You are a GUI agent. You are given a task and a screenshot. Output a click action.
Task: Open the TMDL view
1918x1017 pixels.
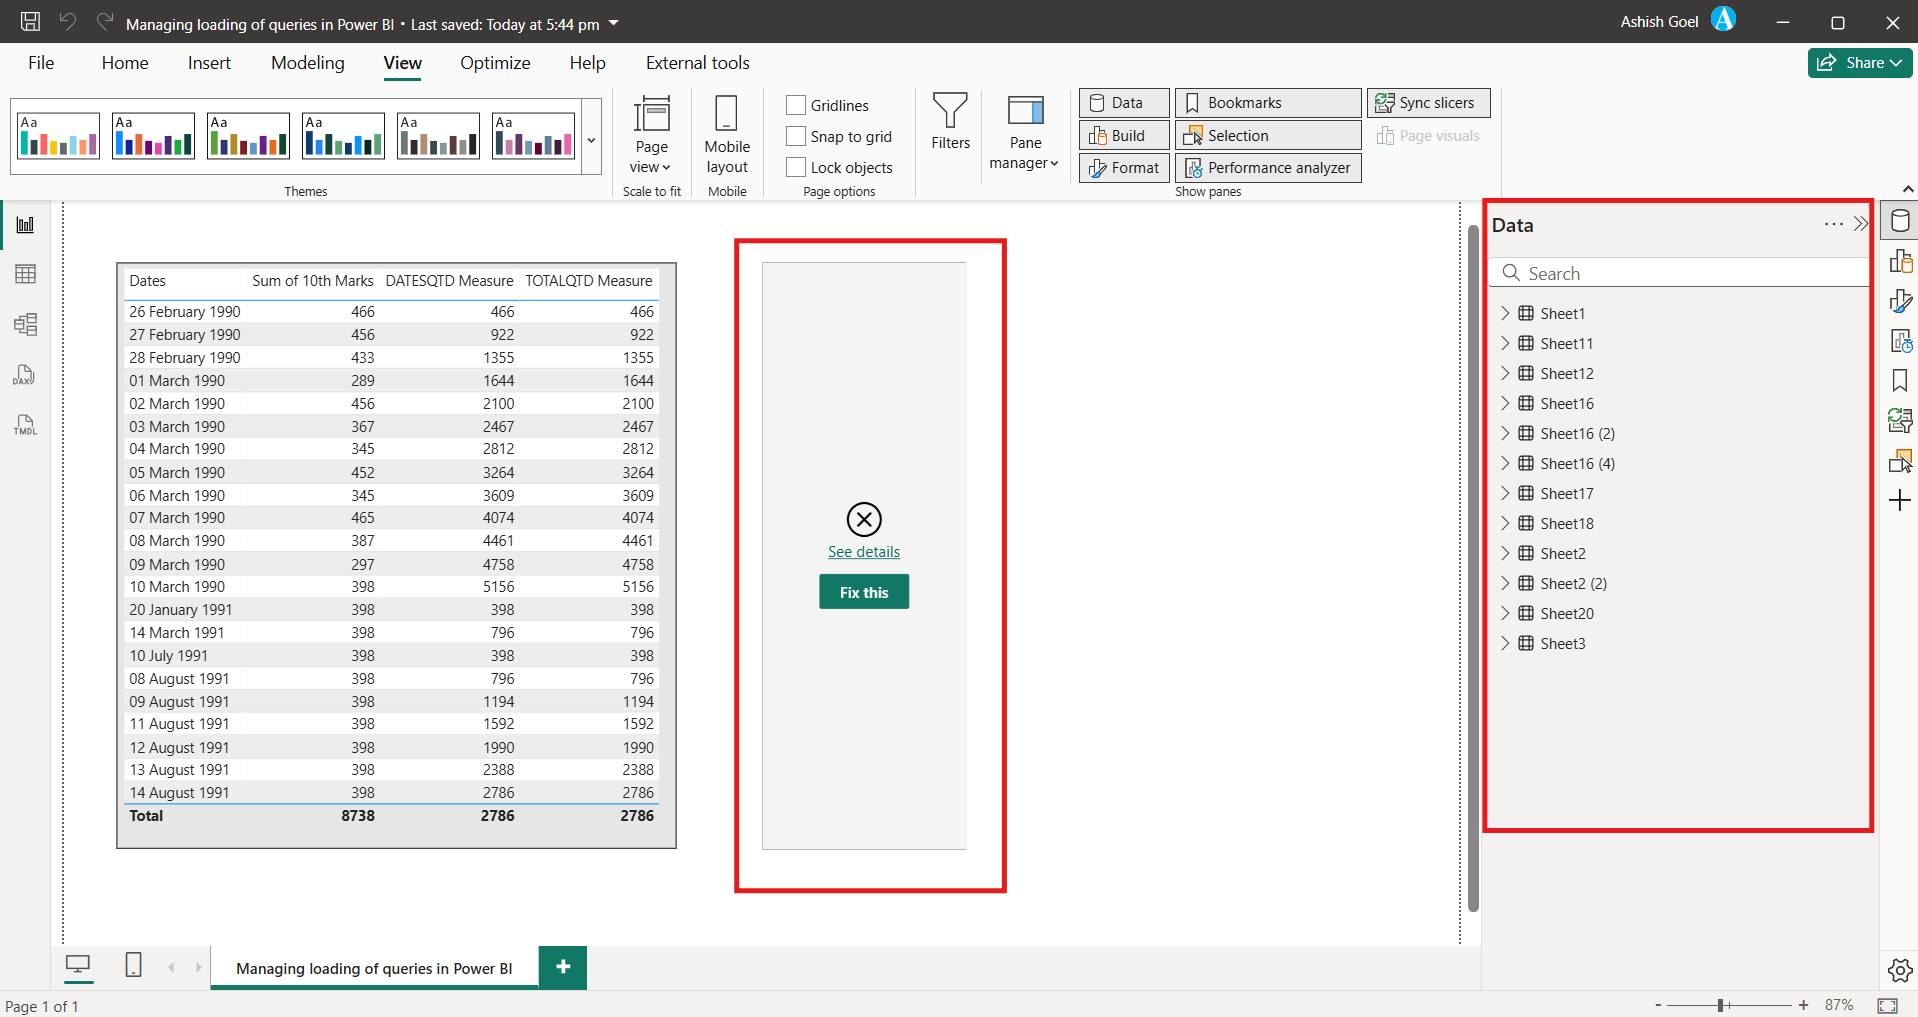(x=24, y=425)
